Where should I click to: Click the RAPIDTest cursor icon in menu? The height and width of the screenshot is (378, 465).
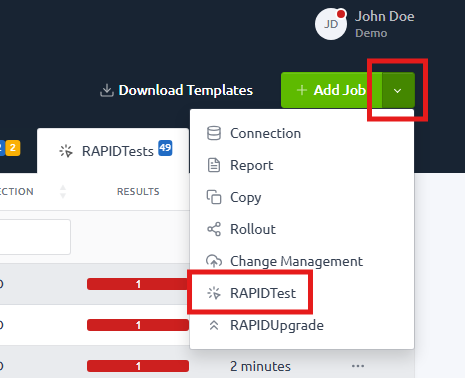214,293
